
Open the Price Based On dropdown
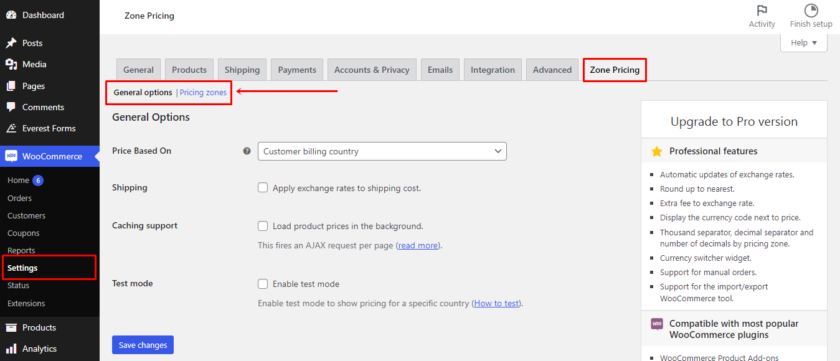pyautogui.click(x=382, y=152)
